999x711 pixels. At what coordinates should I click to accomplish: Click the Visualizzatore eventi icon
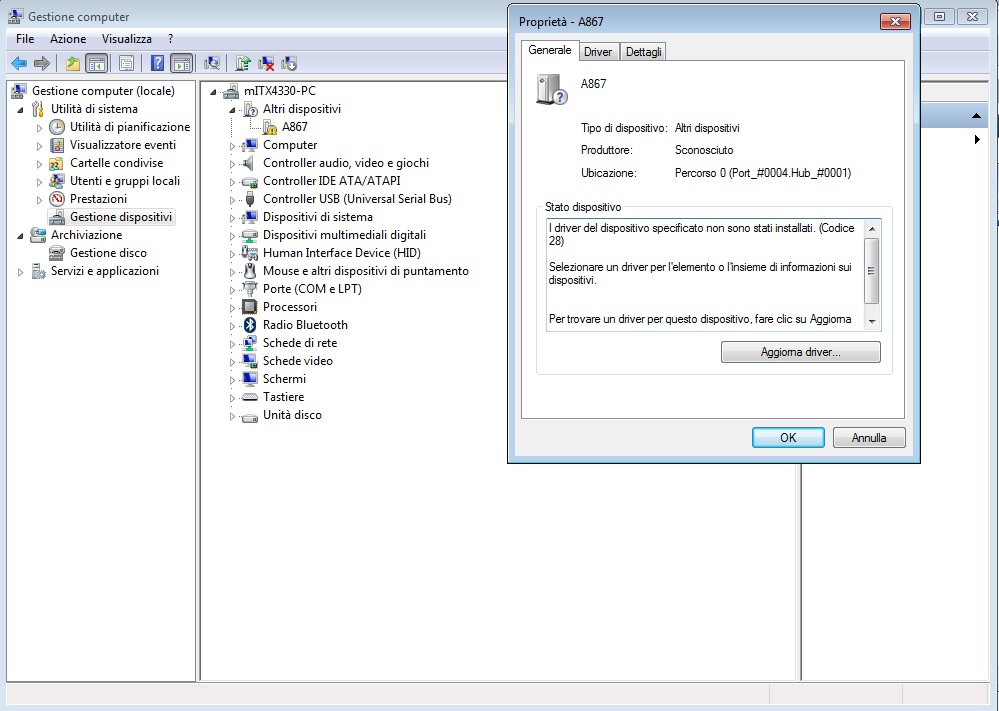57,145
